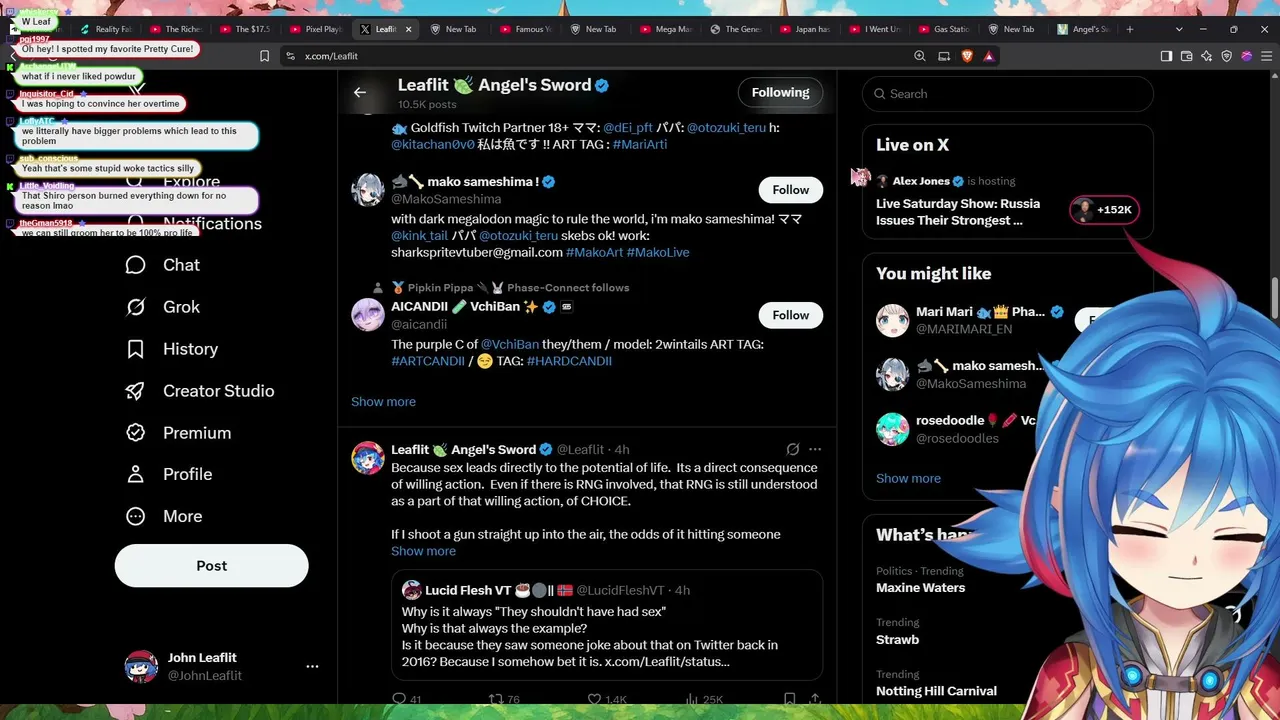Switch to the Famous Yo tab
Image resolution: width=1280 pixels, height=720 pixels.
[x=525, y=29]
